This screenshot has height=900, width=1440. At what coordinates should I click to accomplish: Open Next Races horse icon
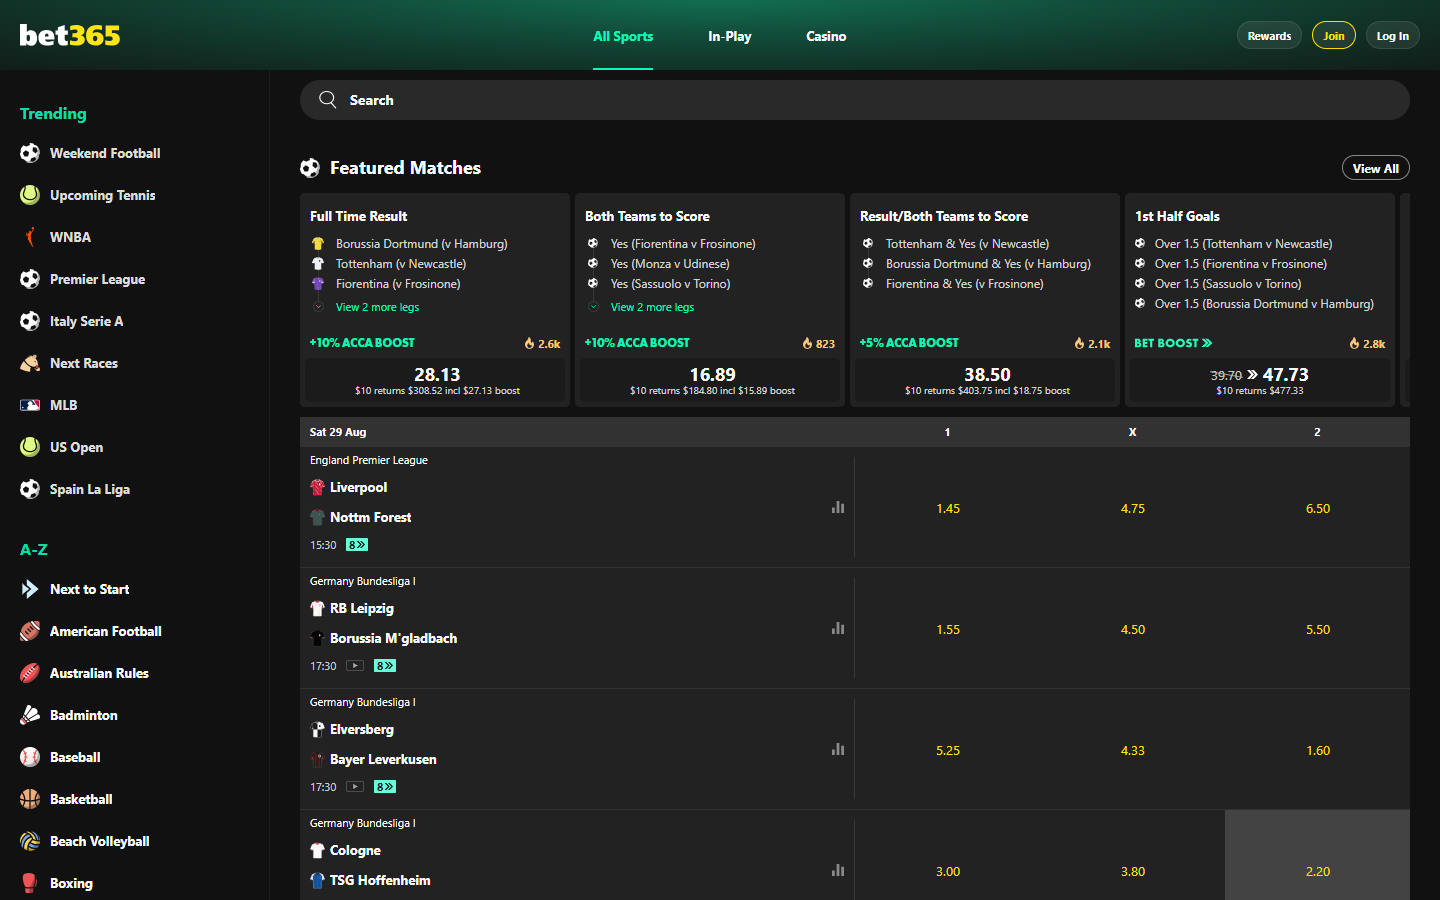(x=30, y=363)
